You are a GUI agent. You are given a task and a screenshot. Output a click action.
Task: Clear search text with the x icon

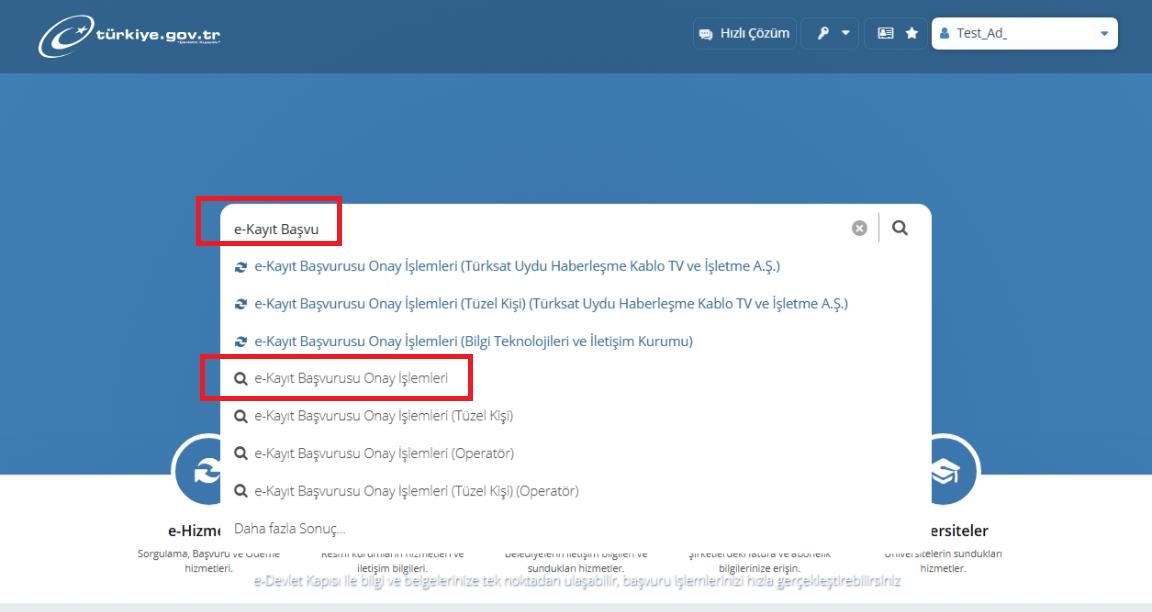tap(859, 228)
